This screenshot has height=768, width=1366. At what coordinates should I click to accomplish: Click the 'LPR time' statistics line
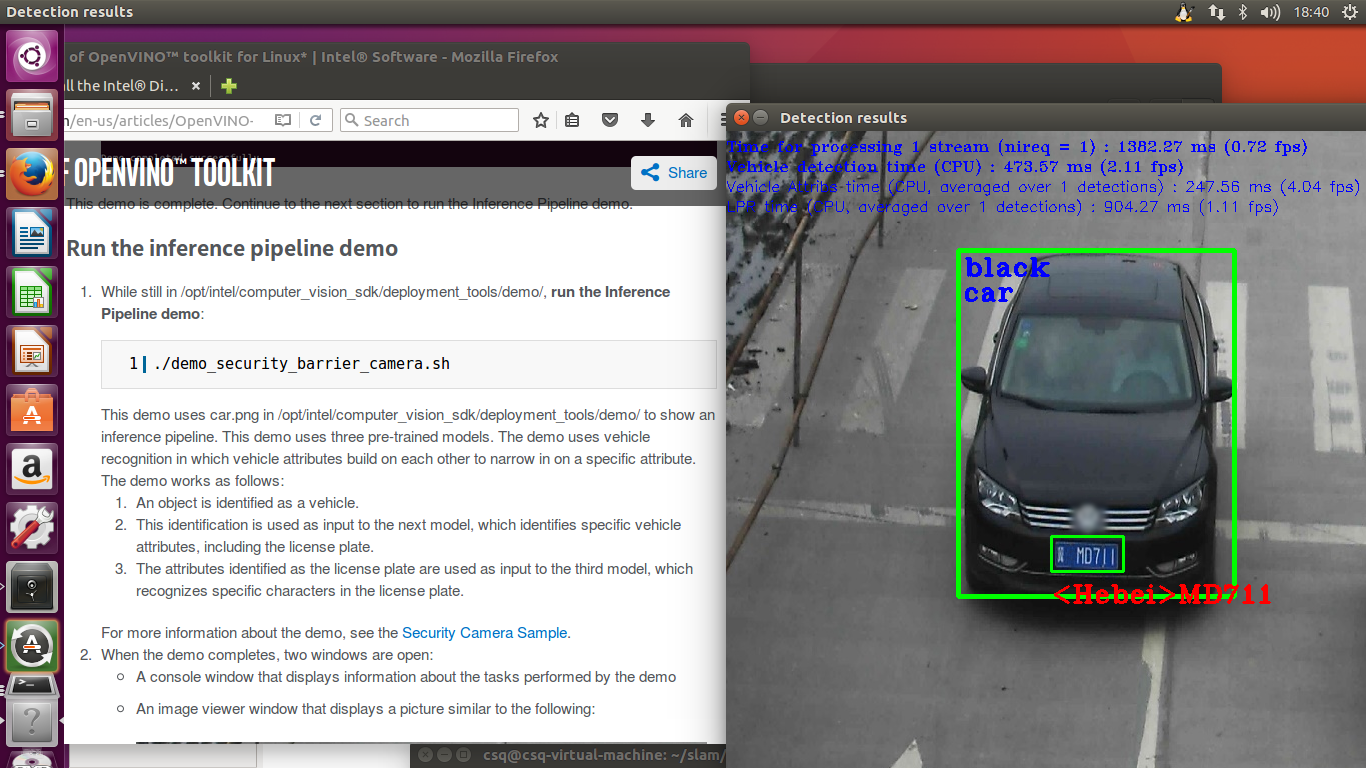(1002, 207)
